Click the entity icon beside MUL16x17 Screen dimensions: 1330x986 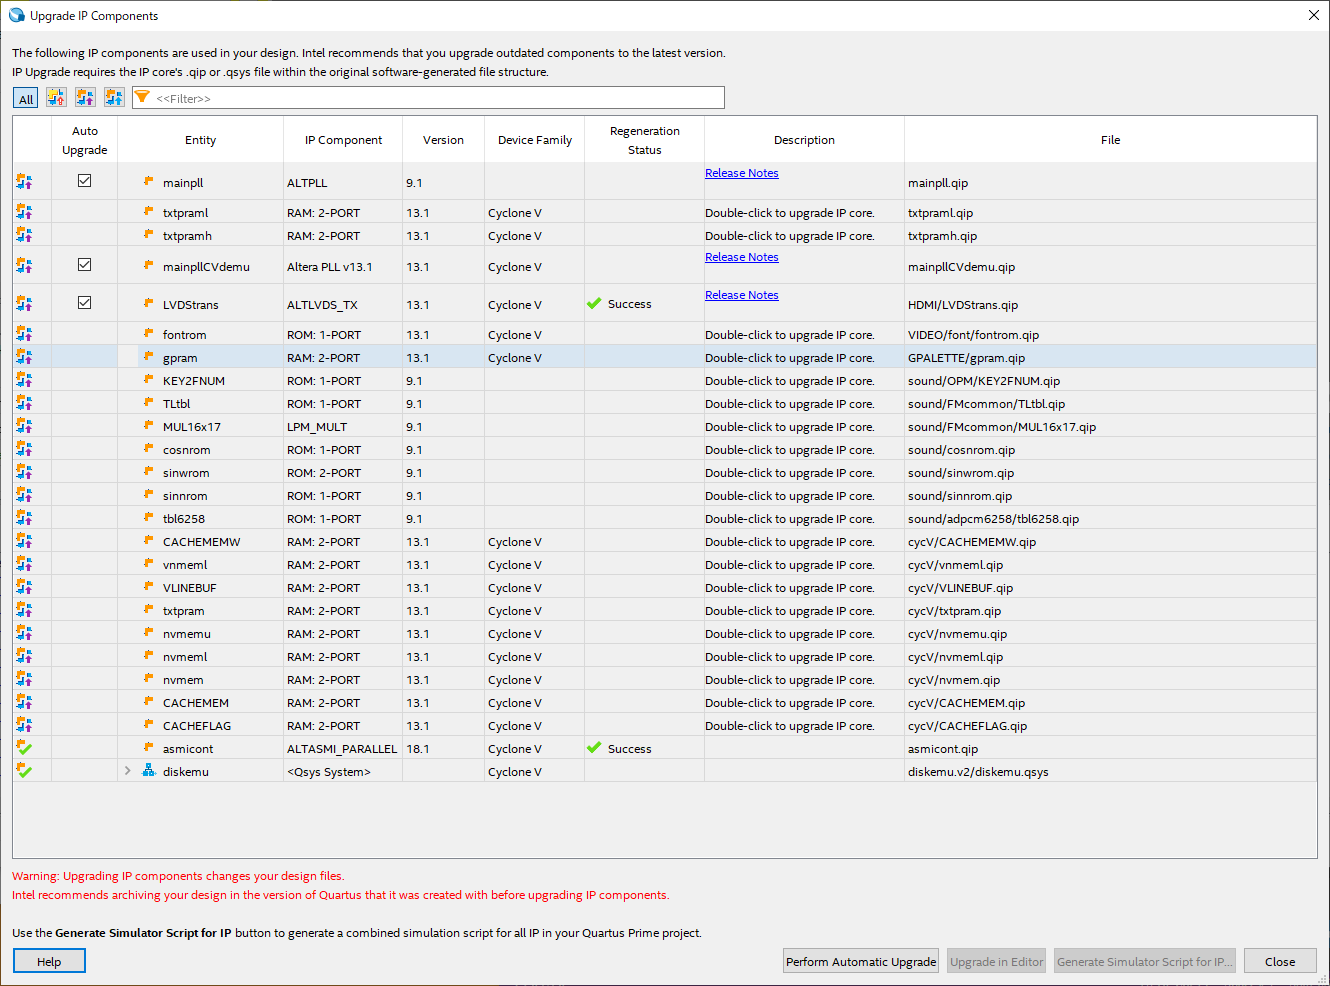coord(148,426)
